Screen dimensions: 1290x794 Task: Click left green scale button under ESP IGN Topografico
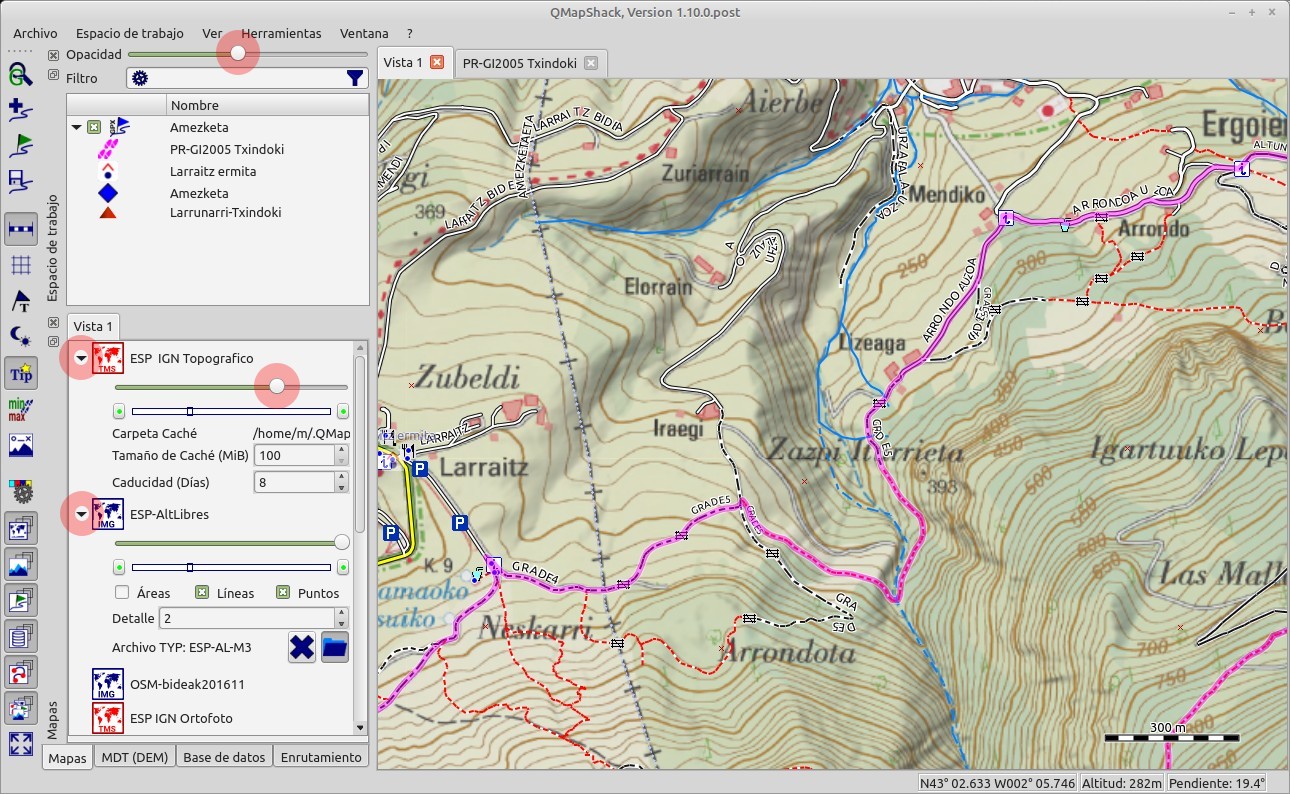pos(120,411)
